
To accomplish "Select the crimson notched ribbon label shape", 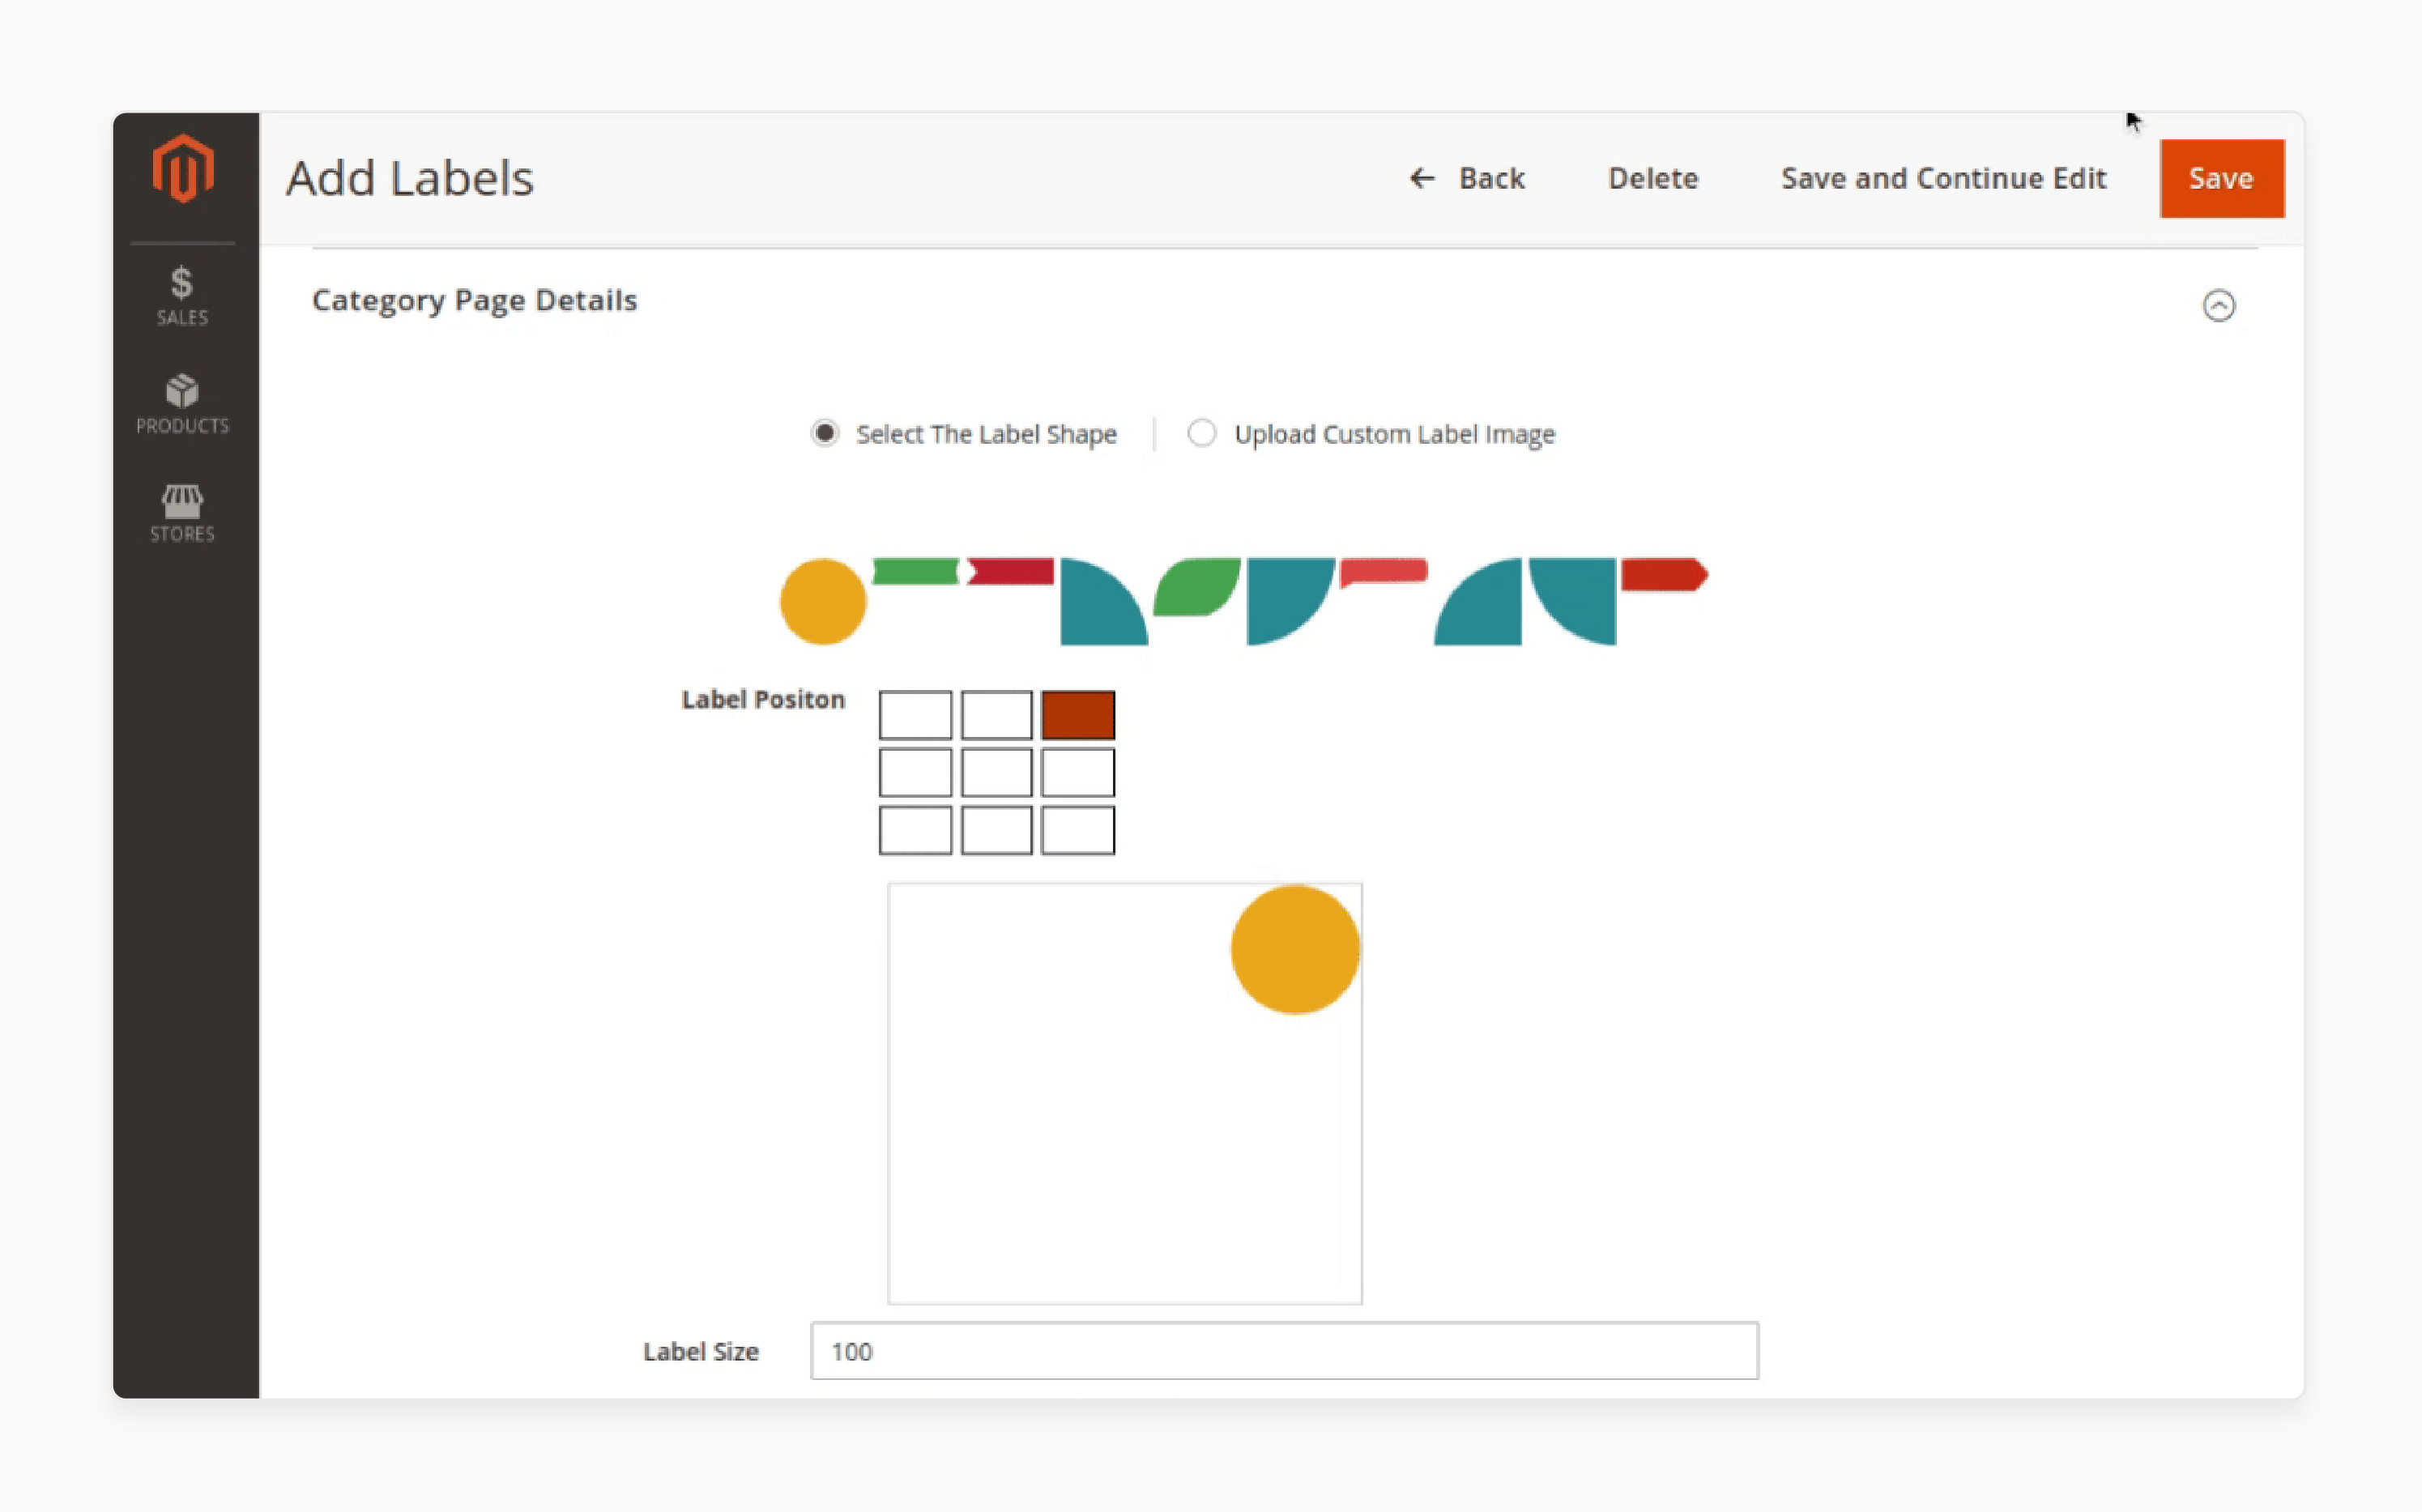I will coord(1010,571).
